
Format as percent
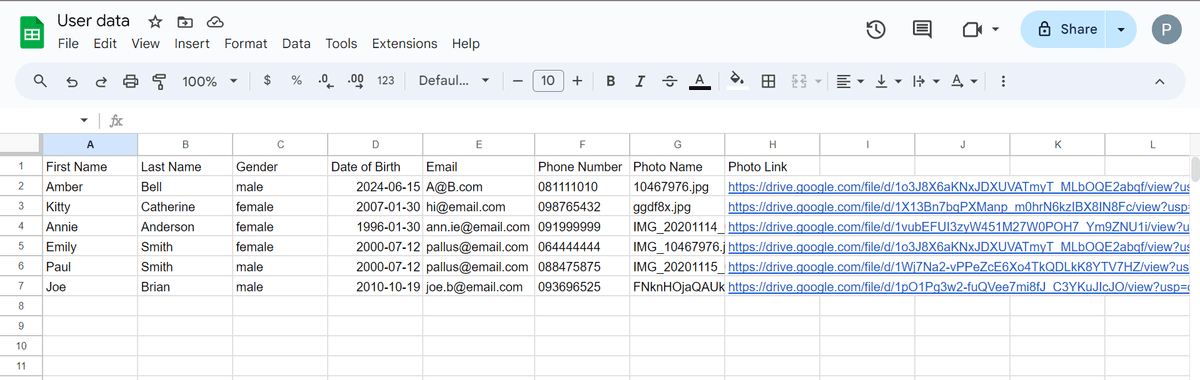point(297,81)
